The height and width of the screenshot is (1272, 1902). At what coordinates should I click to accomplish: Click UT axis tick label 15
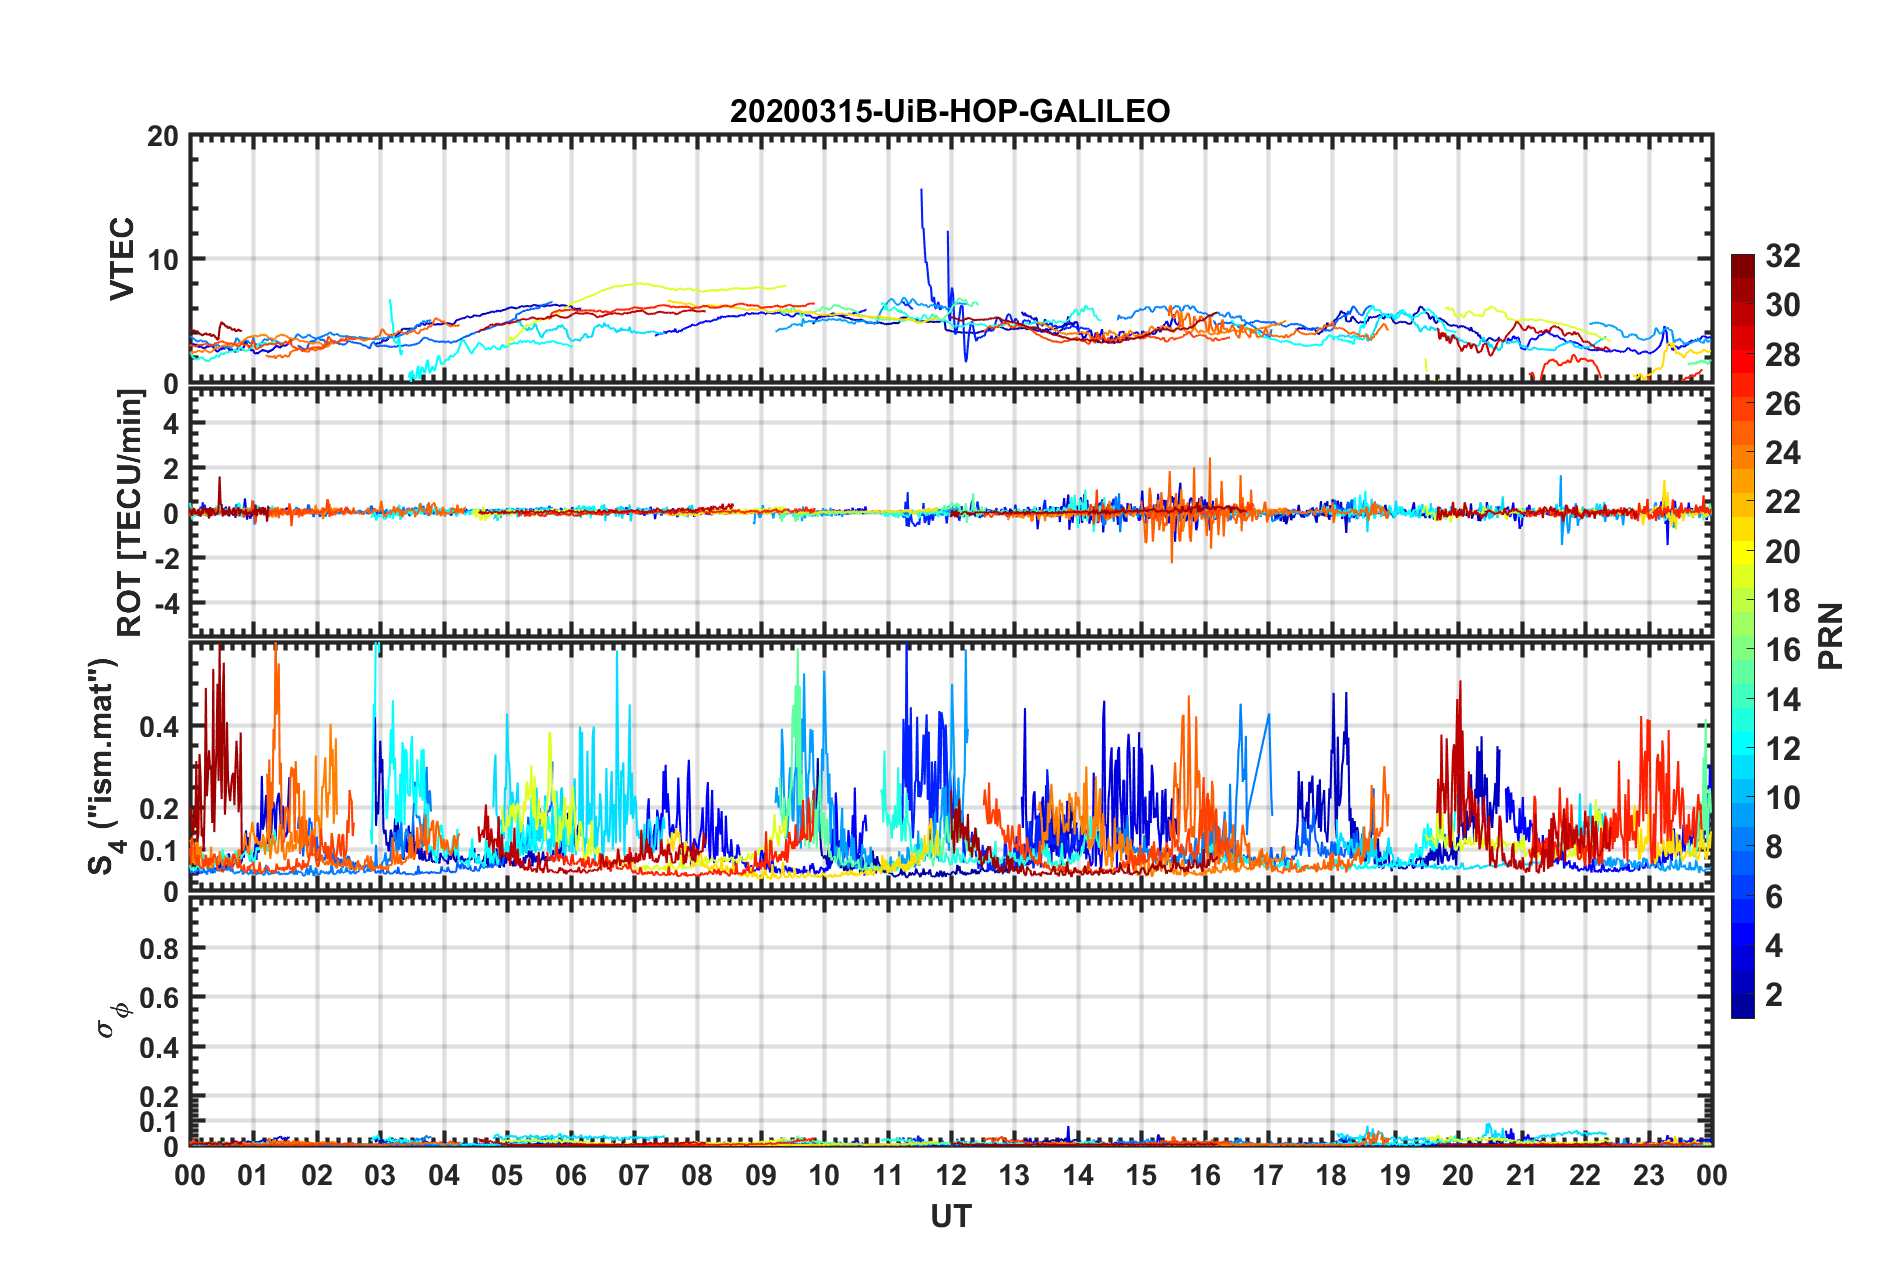click(1141, 1175)
